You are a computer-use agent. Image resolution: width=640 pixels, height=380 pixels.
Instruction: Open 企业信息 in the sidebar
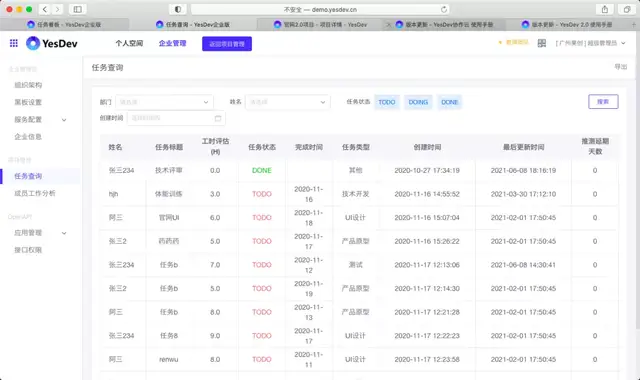[x=28, y=137]
